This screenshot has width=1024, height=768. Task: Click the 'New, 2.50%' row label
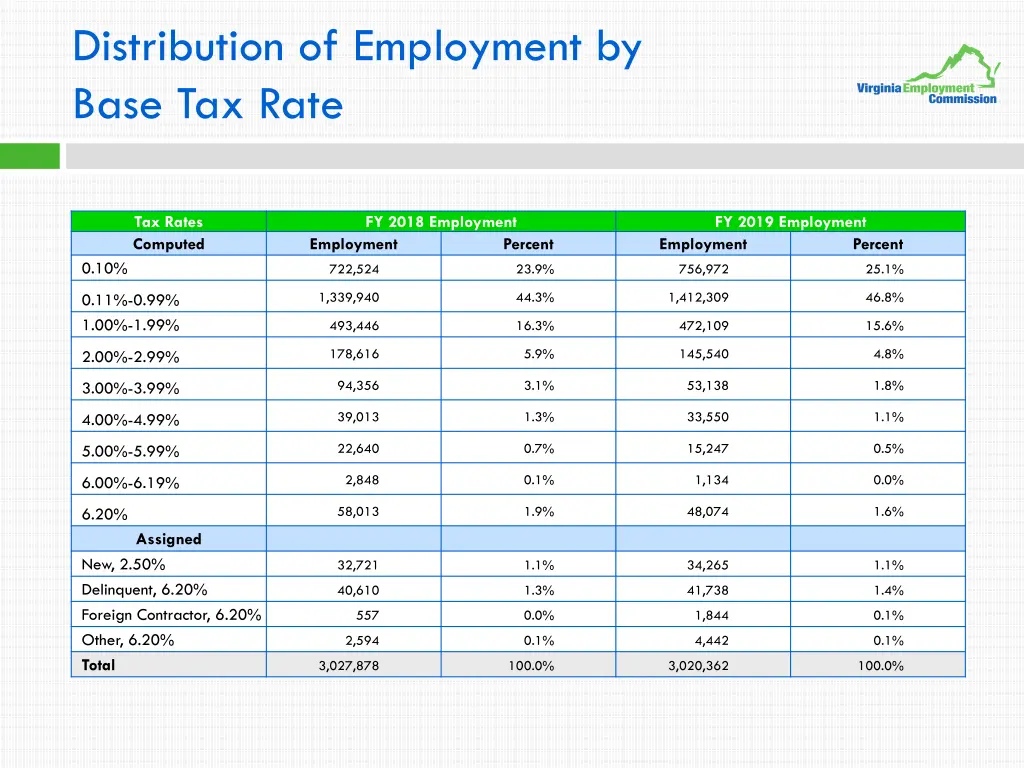(123, 564)
